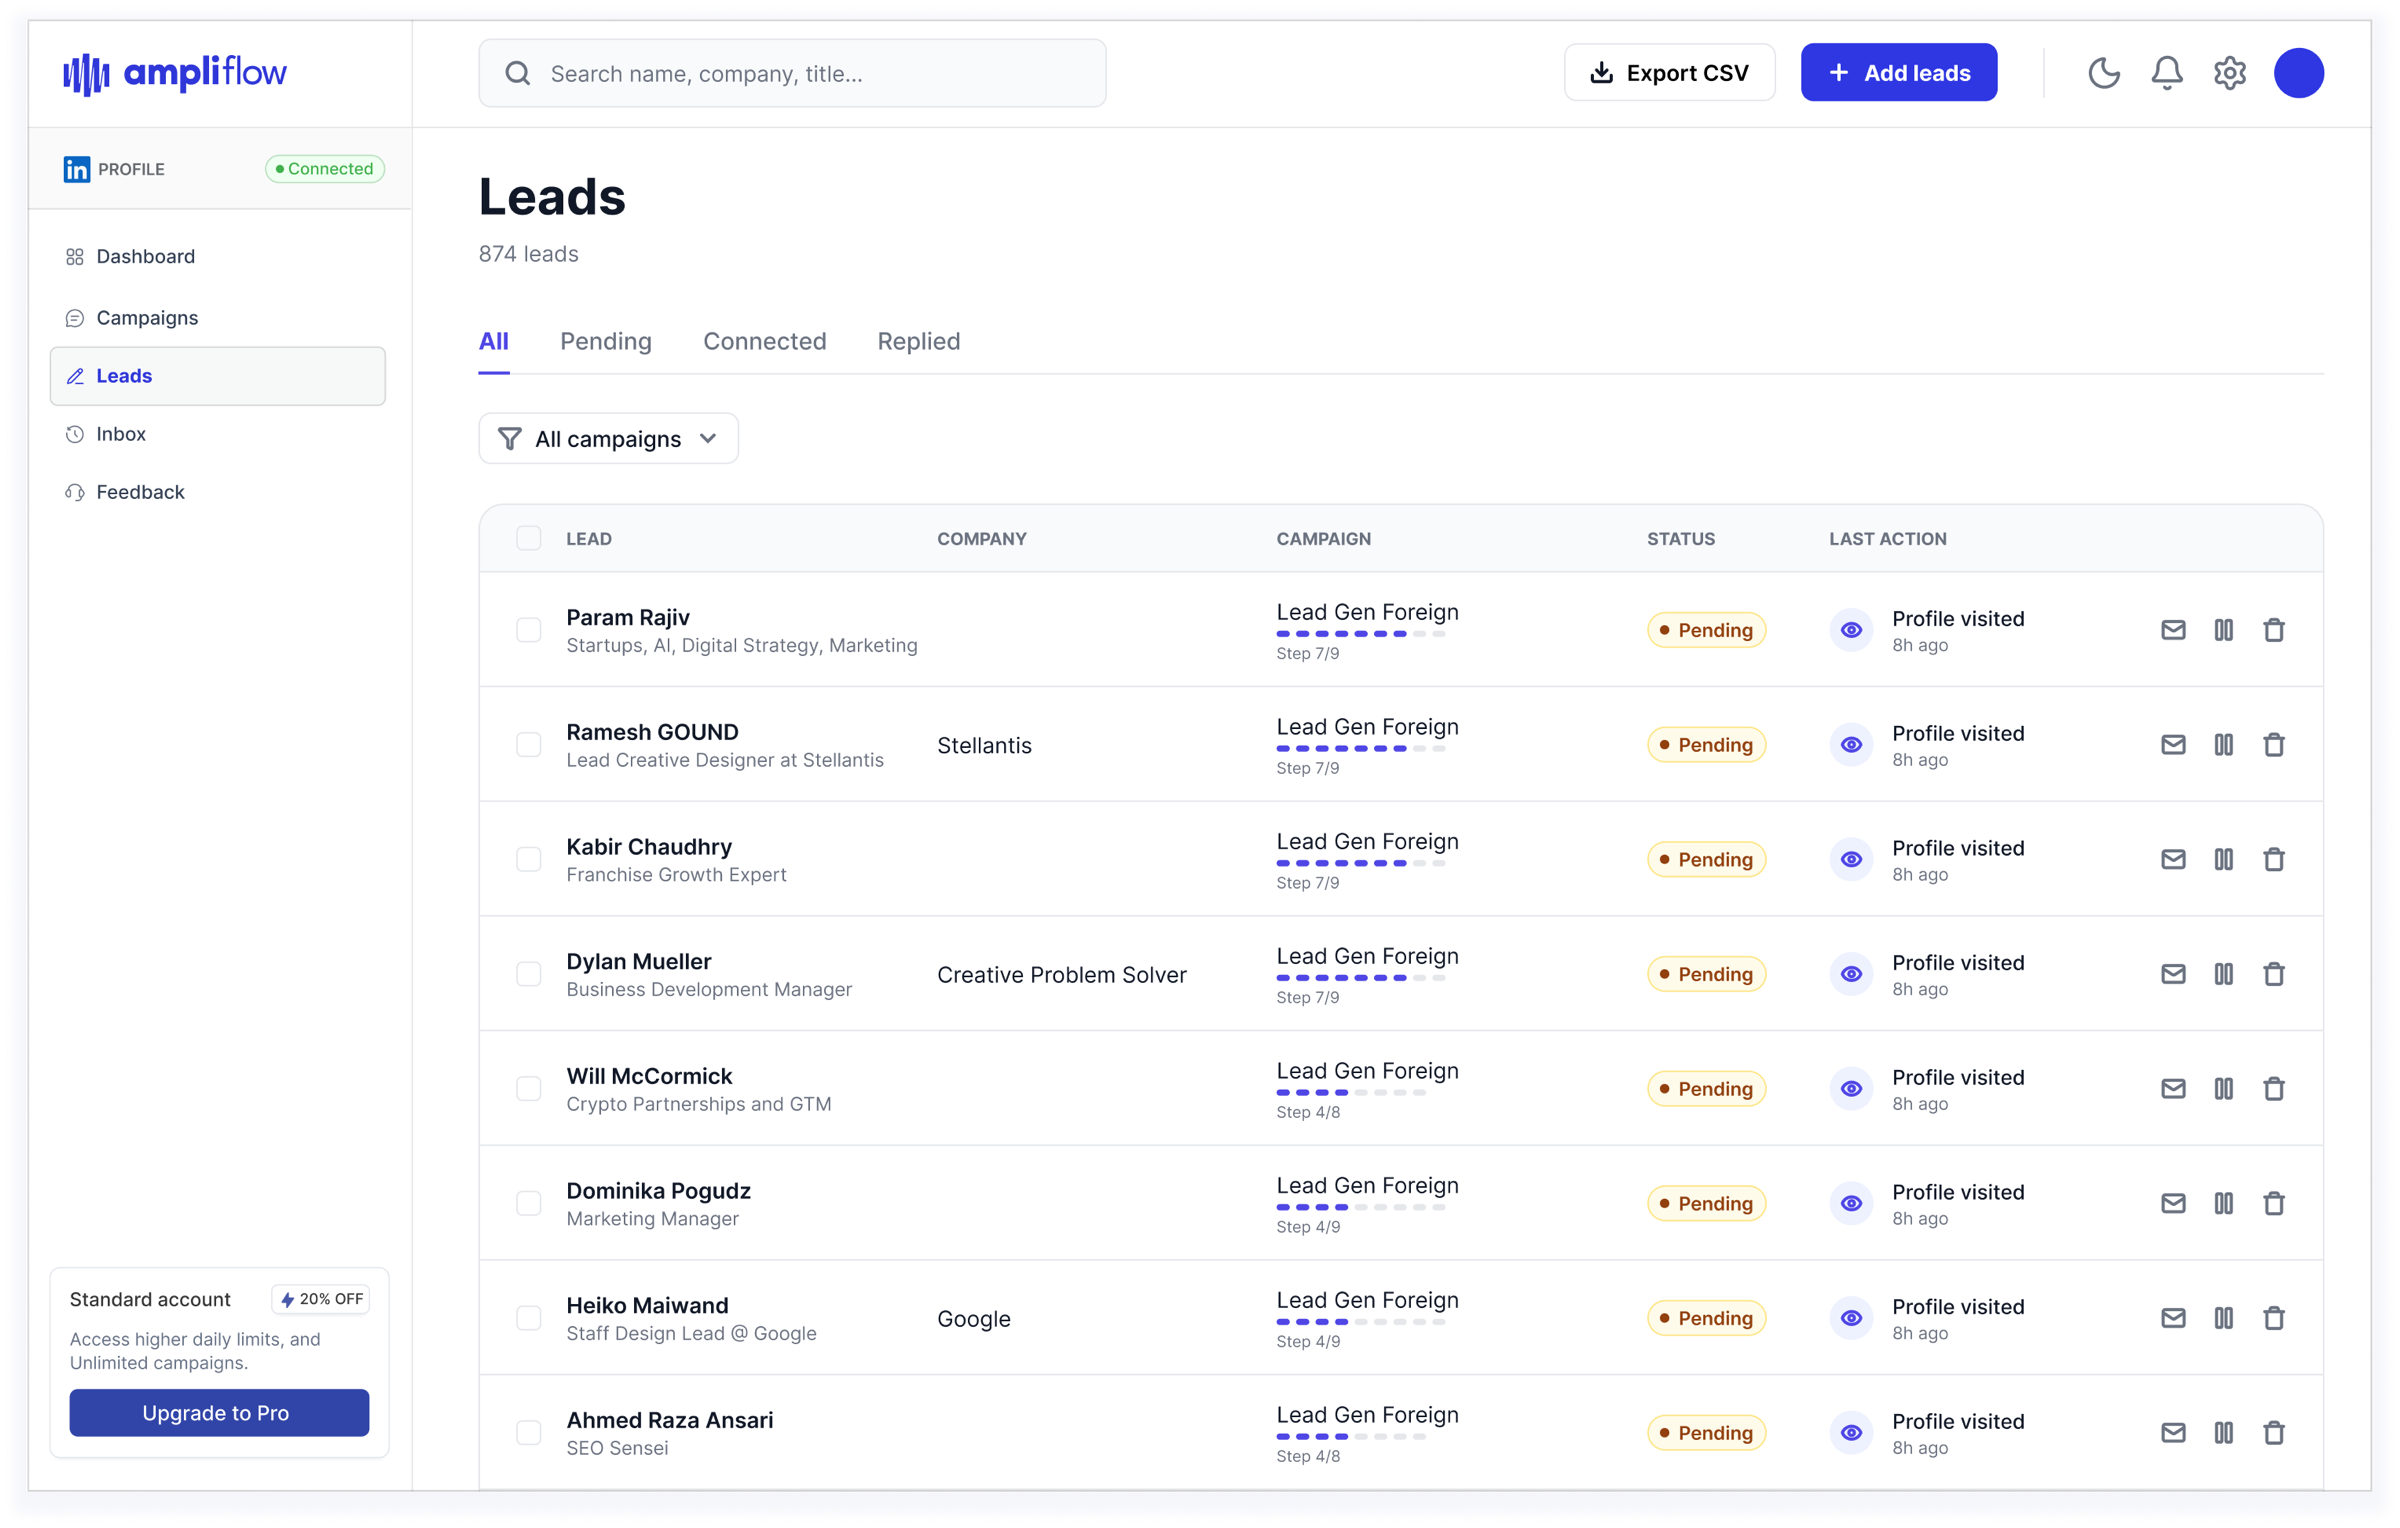Viewport: 2400px width, 1528px height.
Task: Switch to the Connected tab
Action: pyautogui.click(x=765, y=342)
